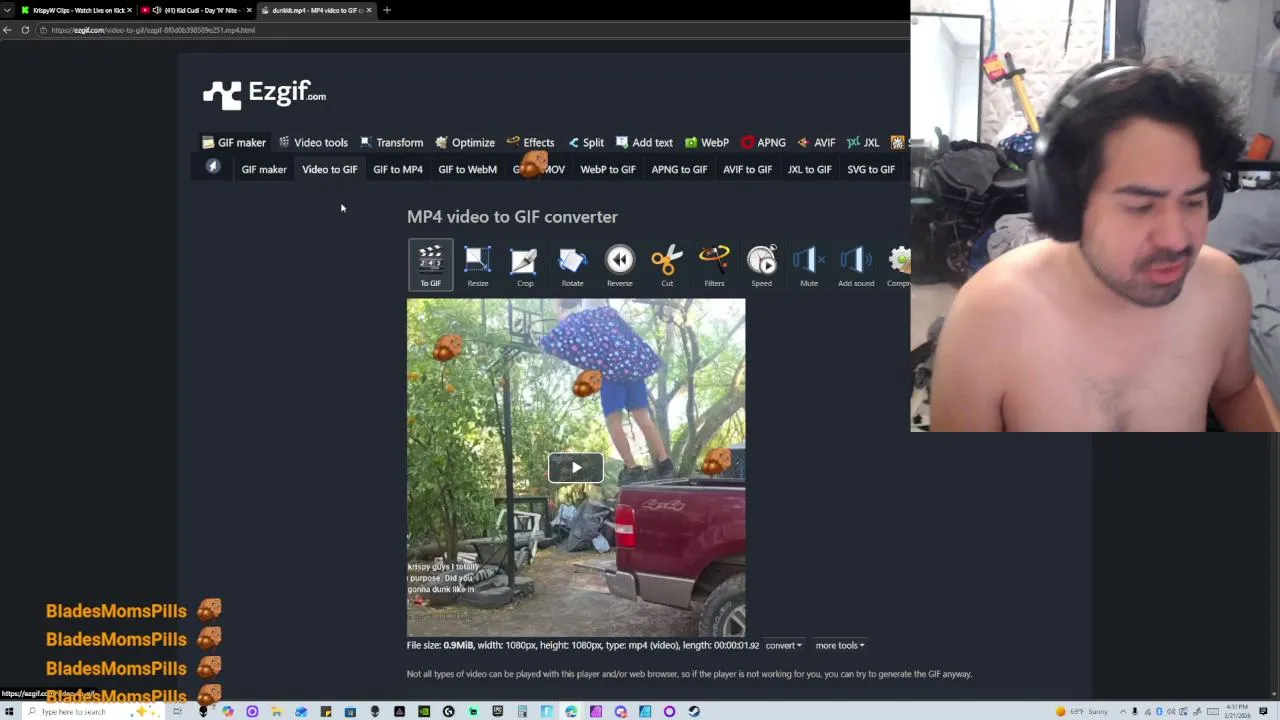The height and width of the screenshot is (720, 1280).
Task: Play the video preview
Action: (x=576, y=467)
